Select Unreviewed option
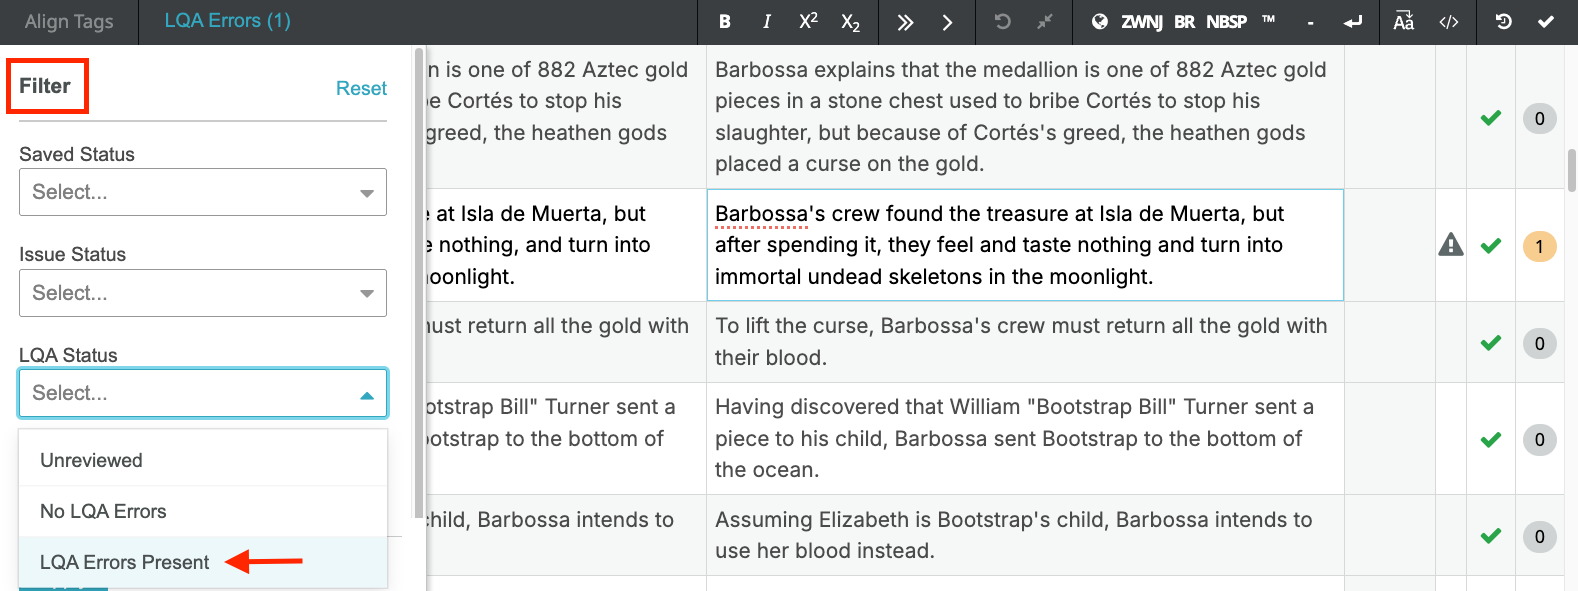1578x591 pixels. [203, 460]
